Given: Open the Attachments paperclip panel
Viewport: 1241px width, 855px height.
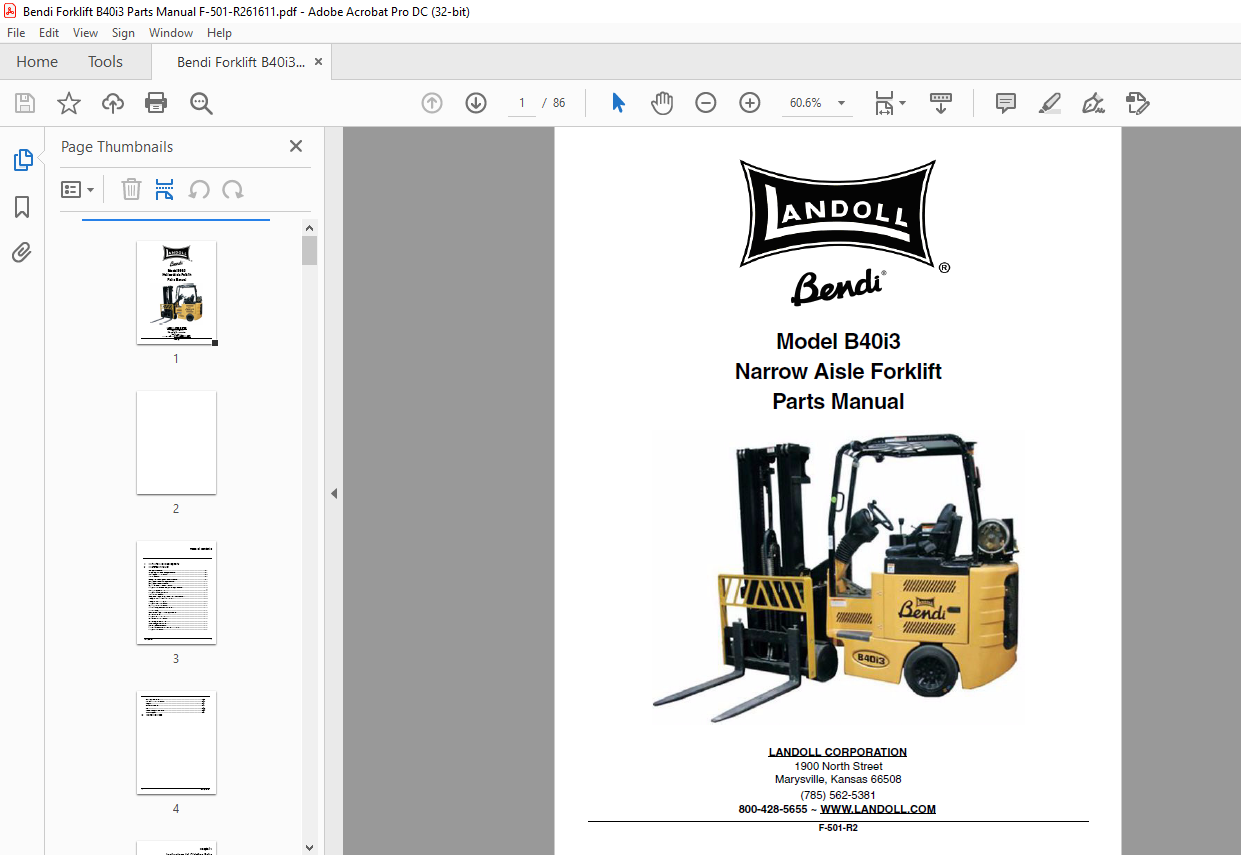Looking at the screenshot, I should coord(22,252).
